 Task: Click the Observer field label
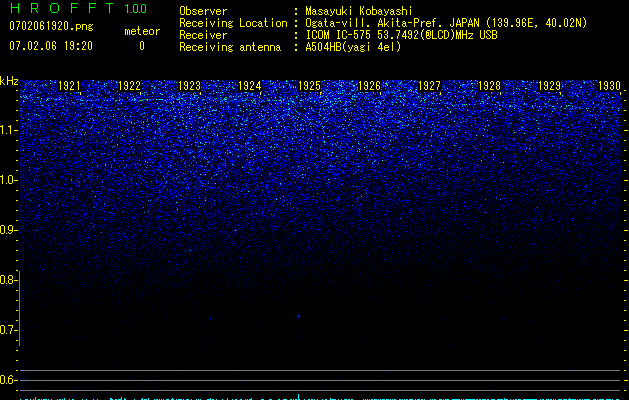(x=203, y=11)
